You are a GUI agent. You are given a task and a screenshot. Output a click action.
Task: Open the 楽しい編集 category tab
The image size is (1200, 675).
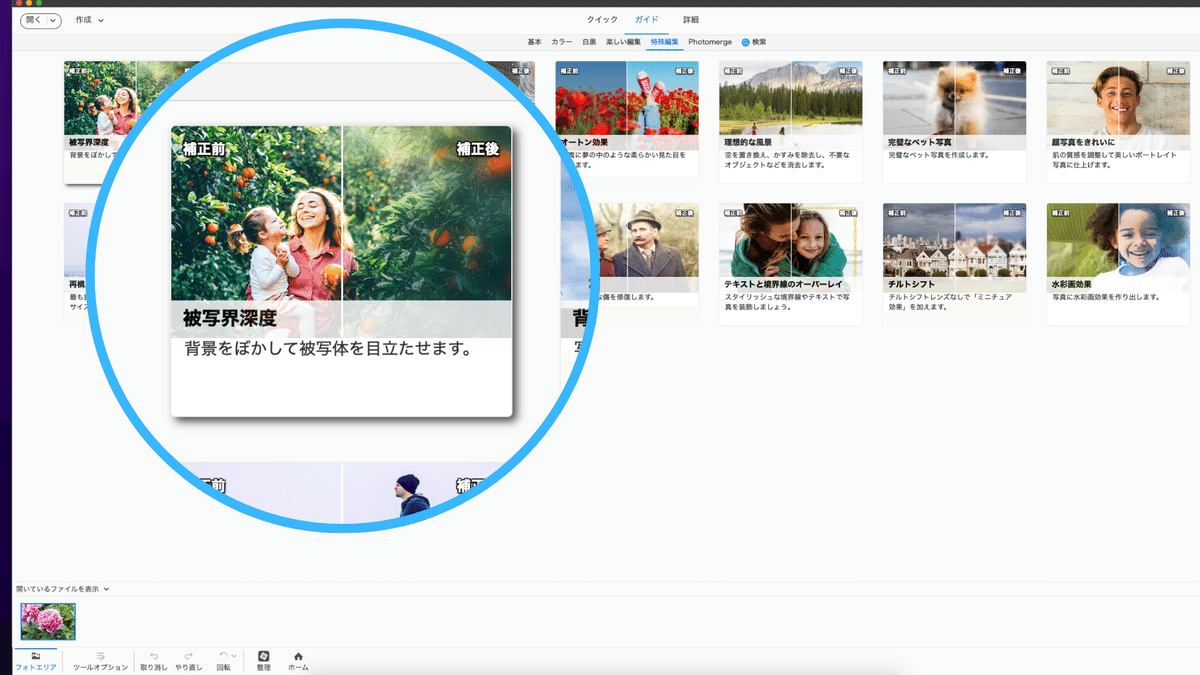tap(623, 42)
